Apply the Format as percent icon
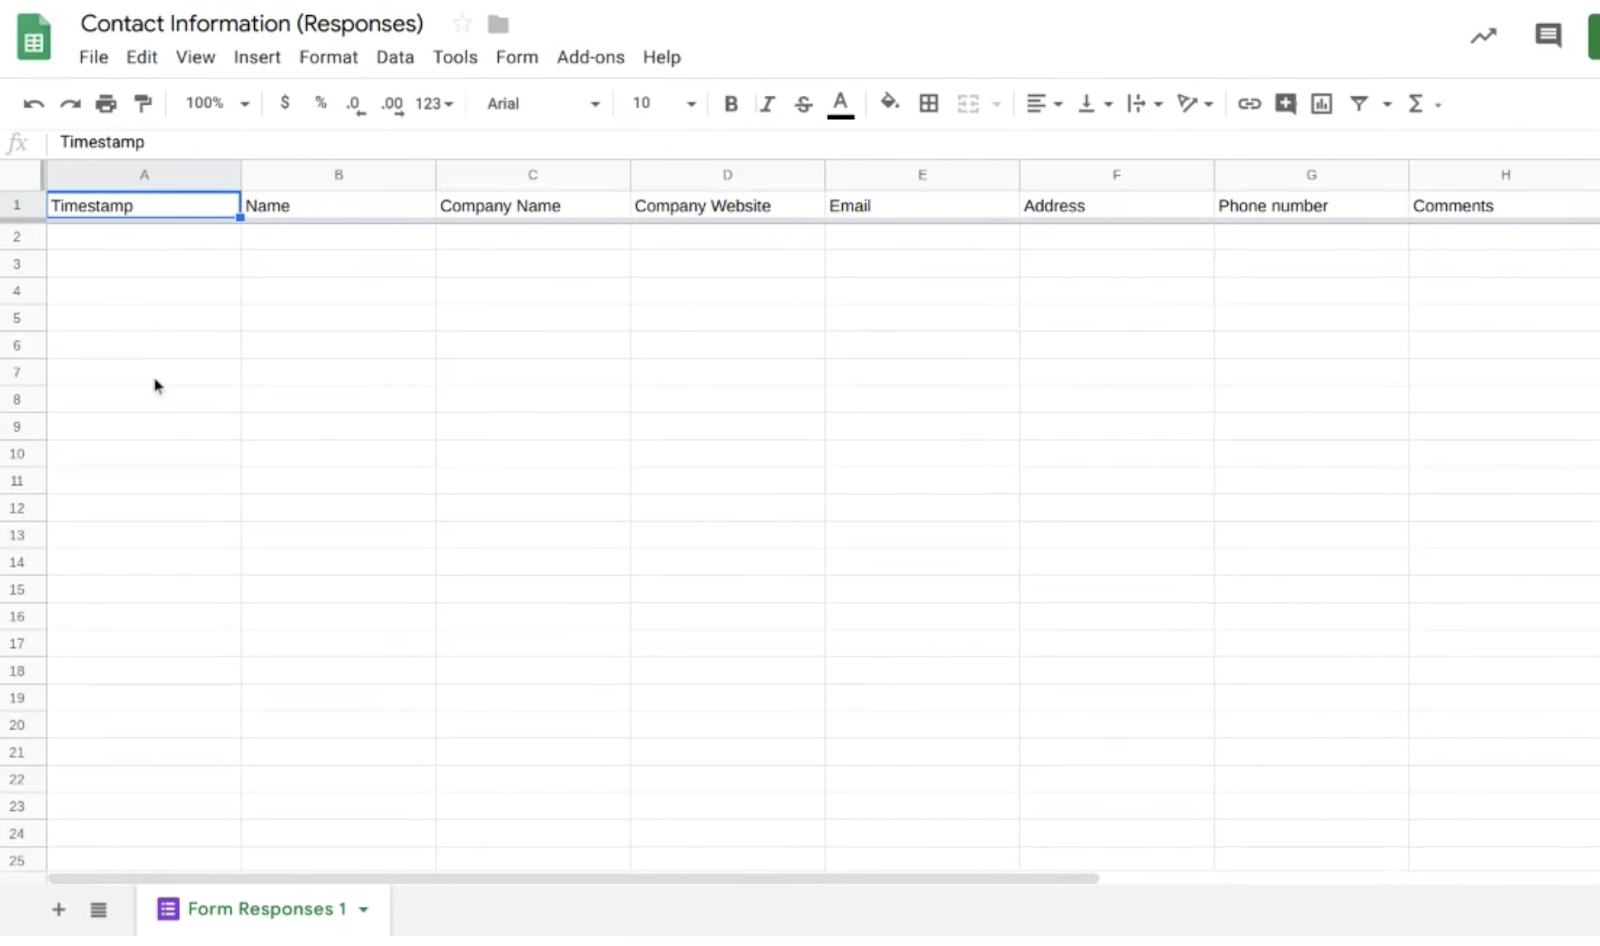Screen dimensions: 1600x946 pos(320,103)
